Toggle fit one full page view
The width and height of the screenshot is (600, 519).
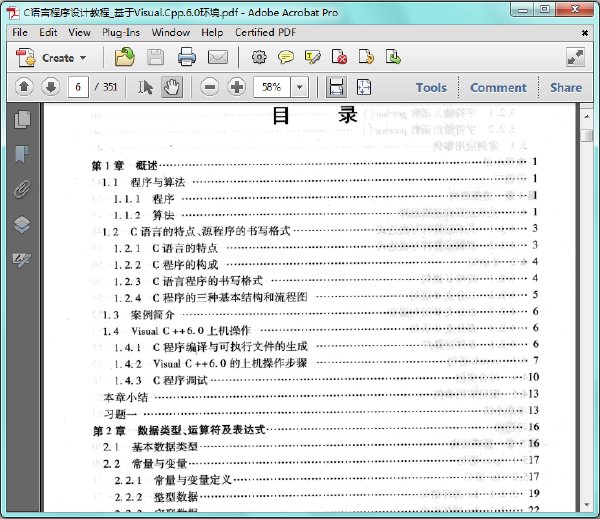(x=364, y=87)
